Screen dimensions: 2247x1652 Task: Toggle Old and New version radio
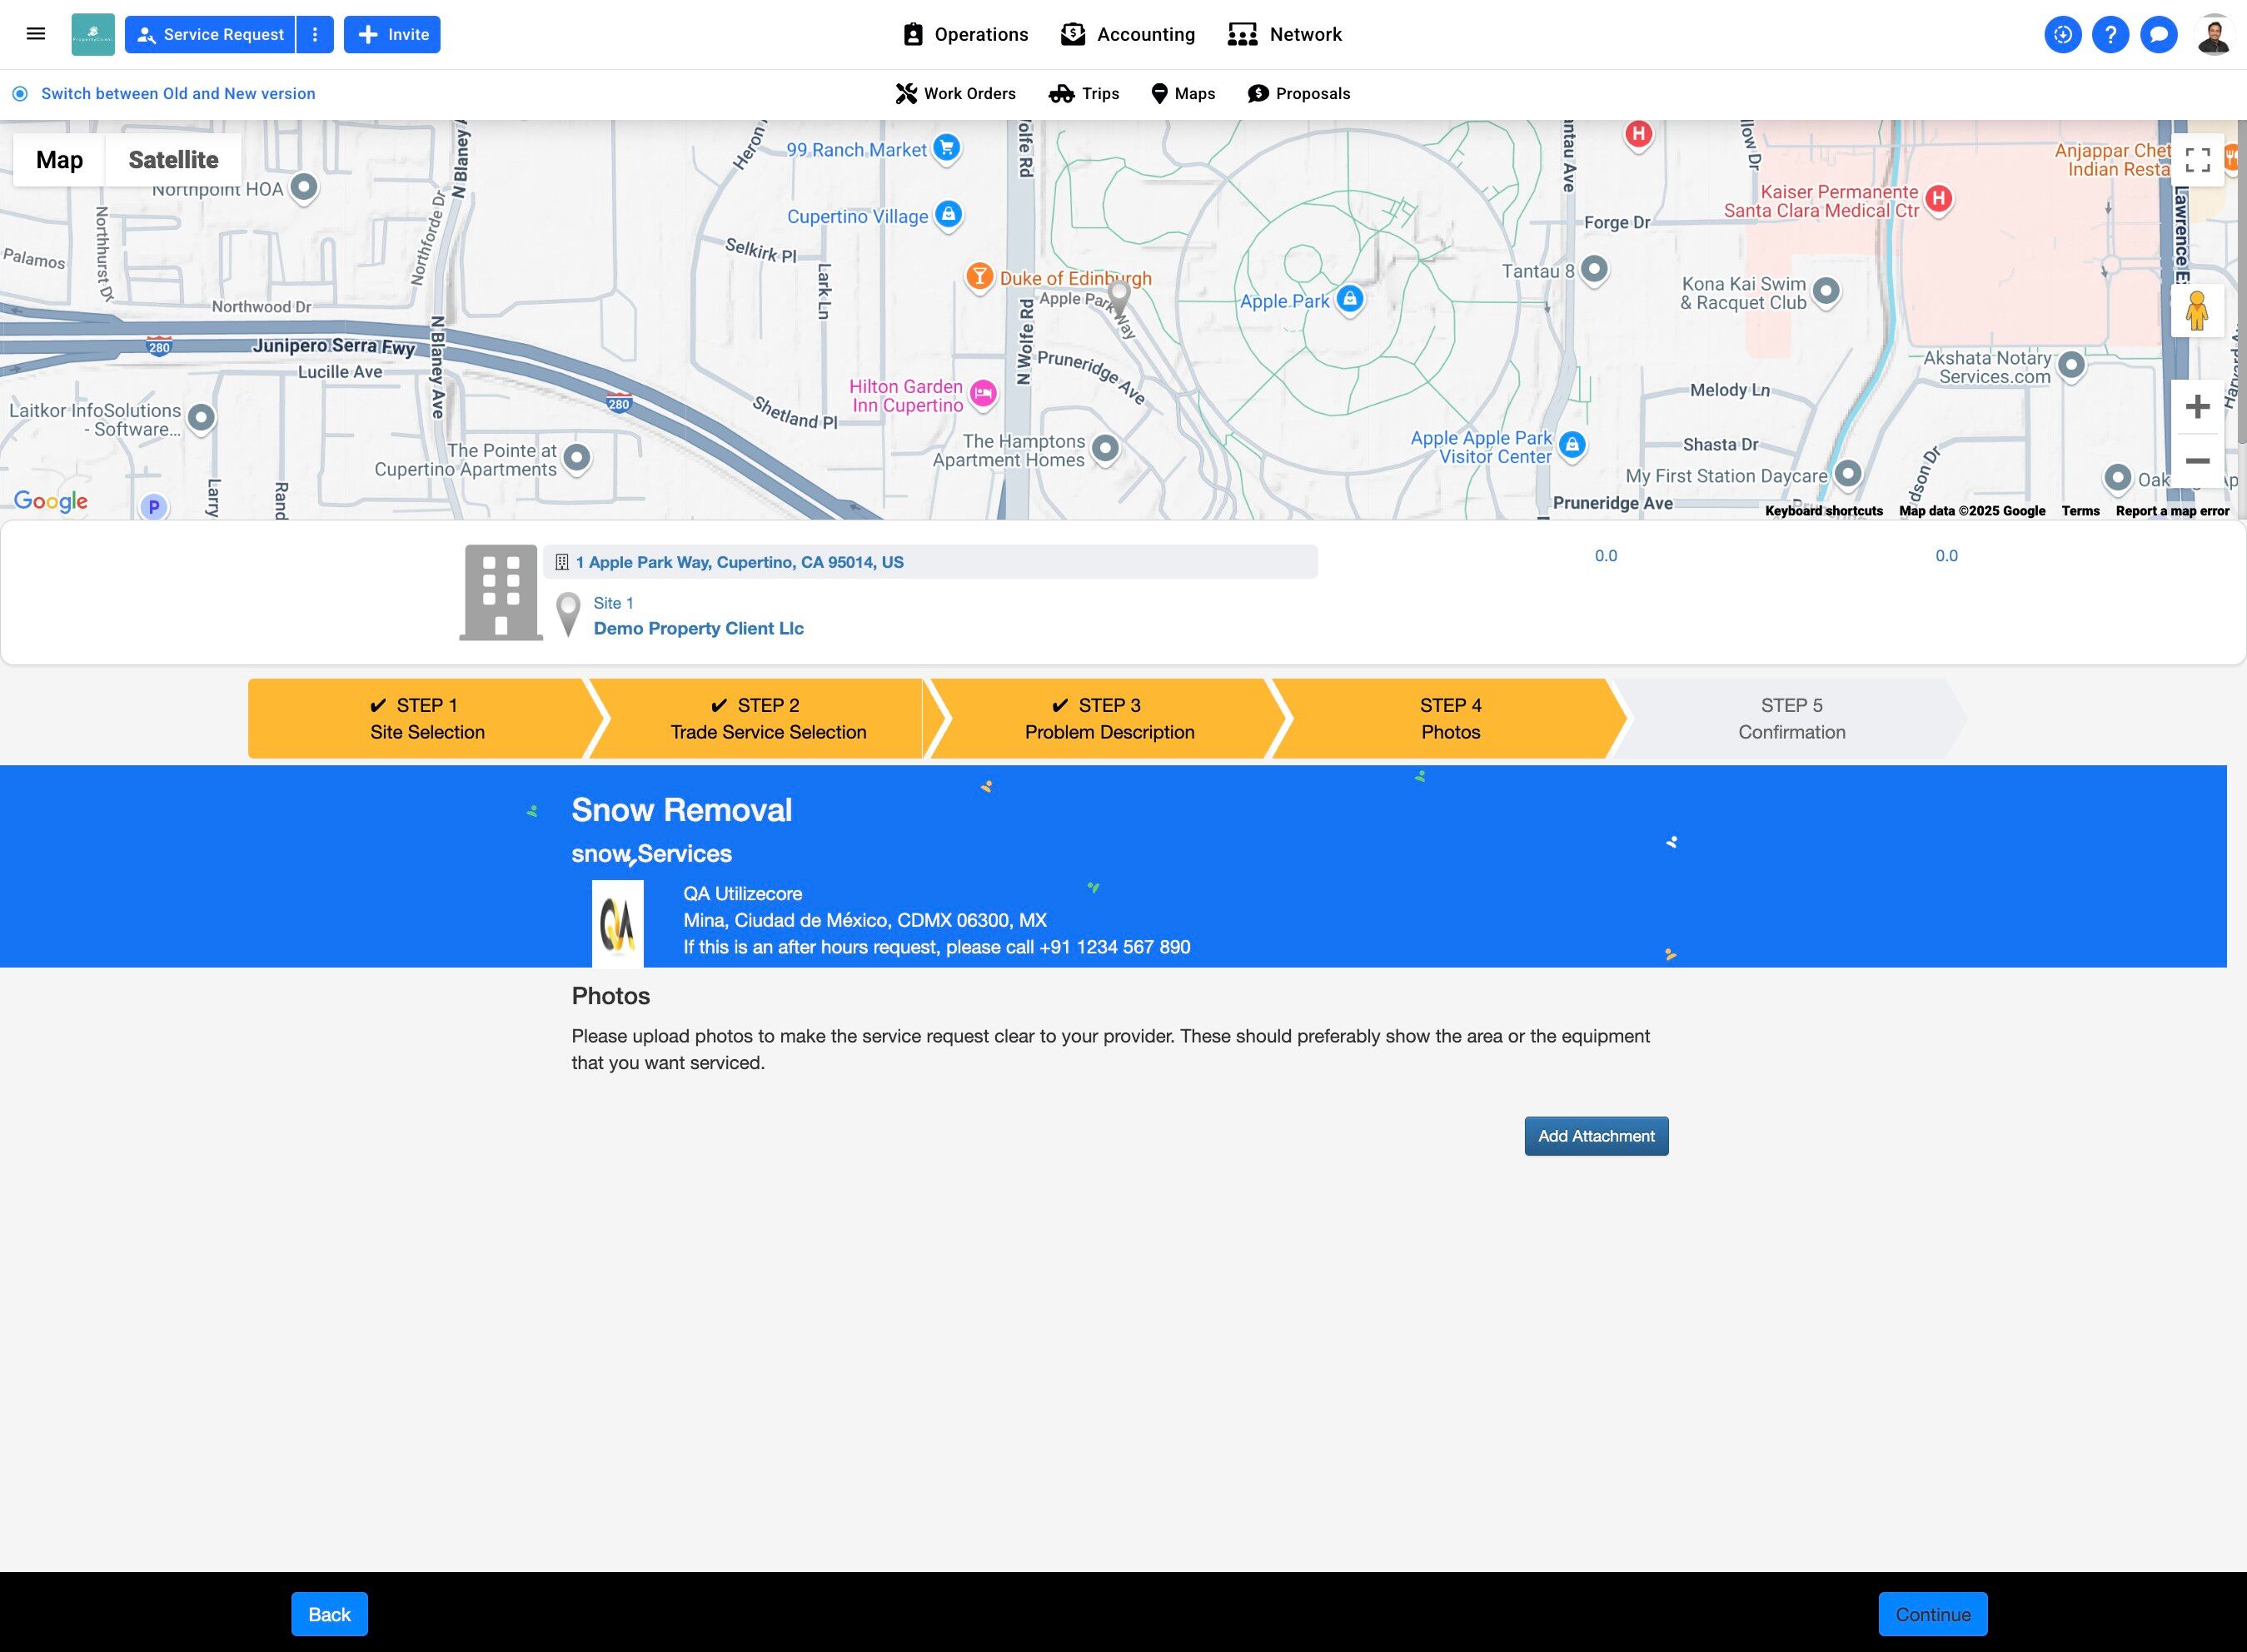[x=20, y=94]
